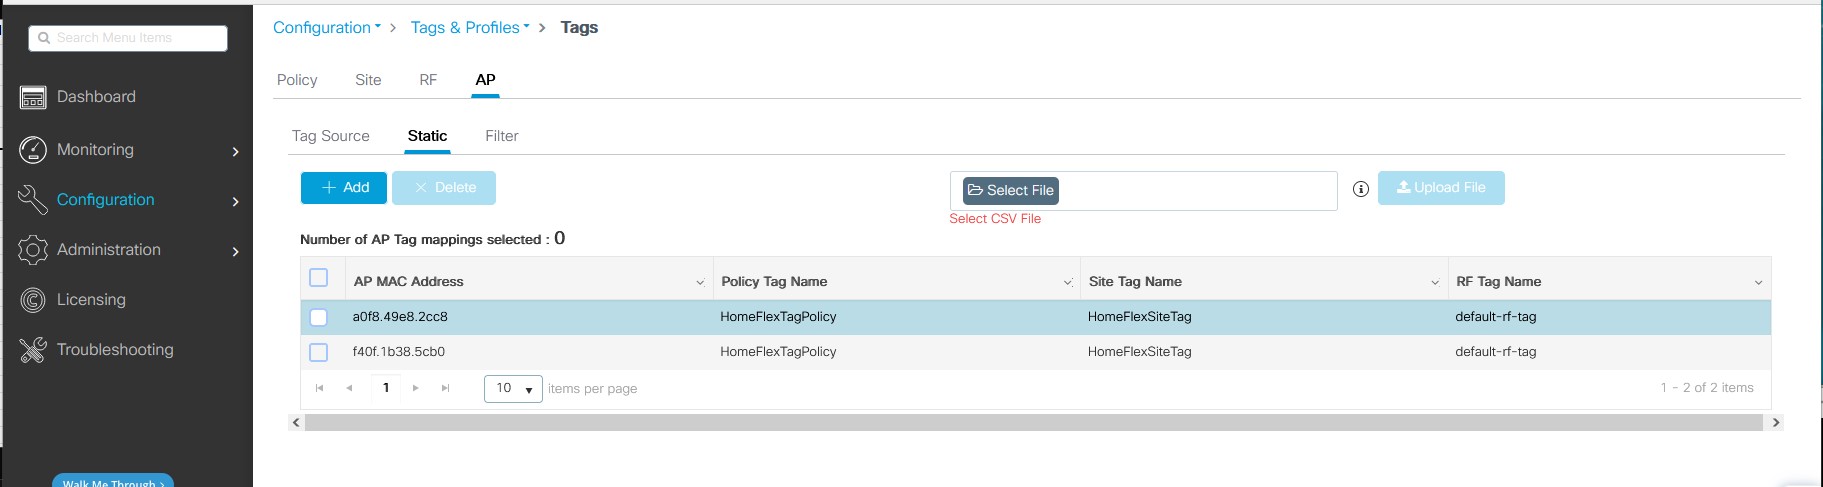Open the items per page dropdown
The height and width of the screenshot is (487, 1823).
click(513, 388)
